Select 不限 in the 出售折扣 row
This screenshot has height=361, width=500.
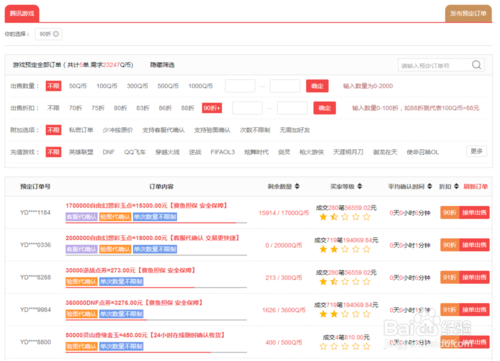click(53, 108)
